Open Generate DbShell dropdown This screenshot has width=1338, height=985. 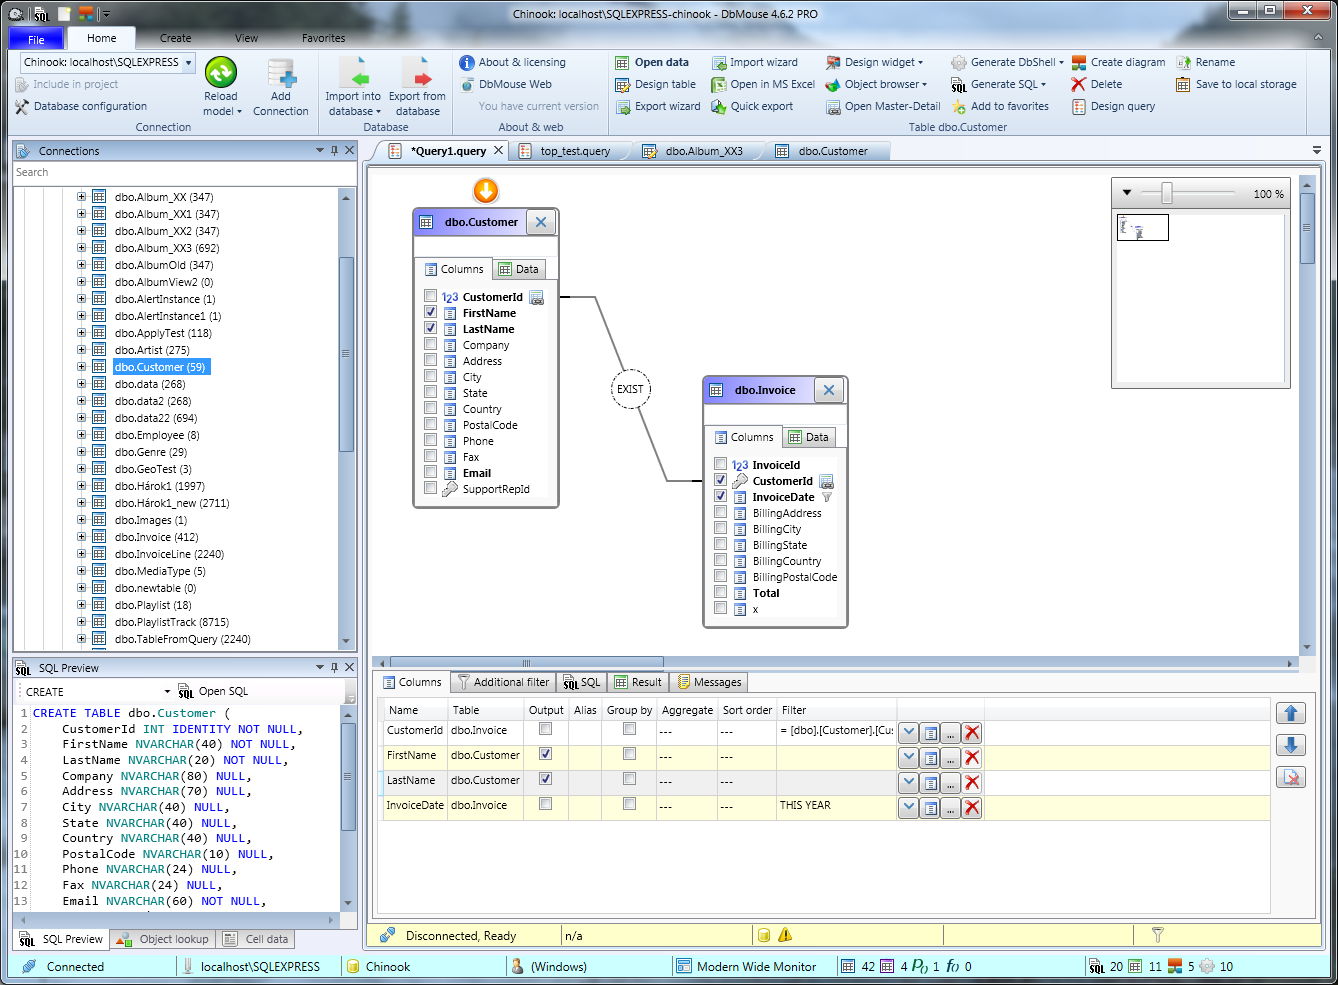coord(1007,62)
